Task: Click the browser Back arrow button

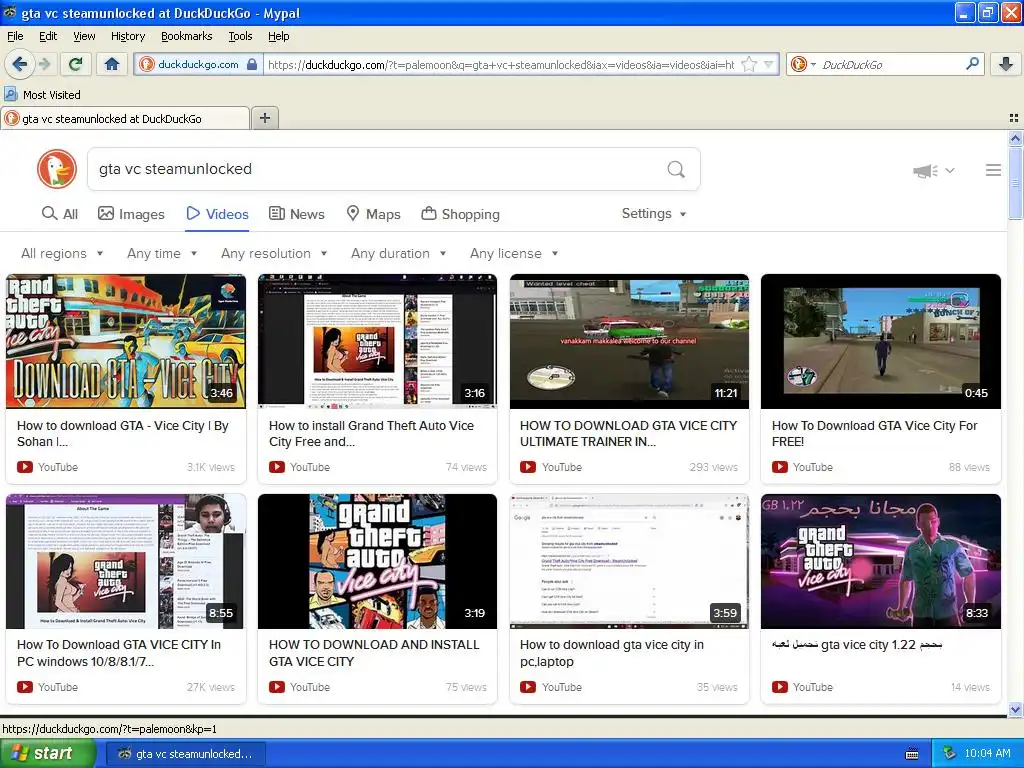Action: point(19,64)
